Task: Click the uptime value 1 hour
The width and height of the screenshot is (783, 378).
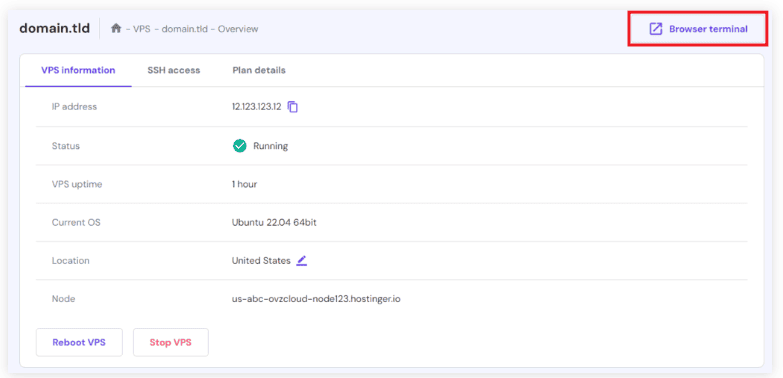Action: (x=244, y=184)
